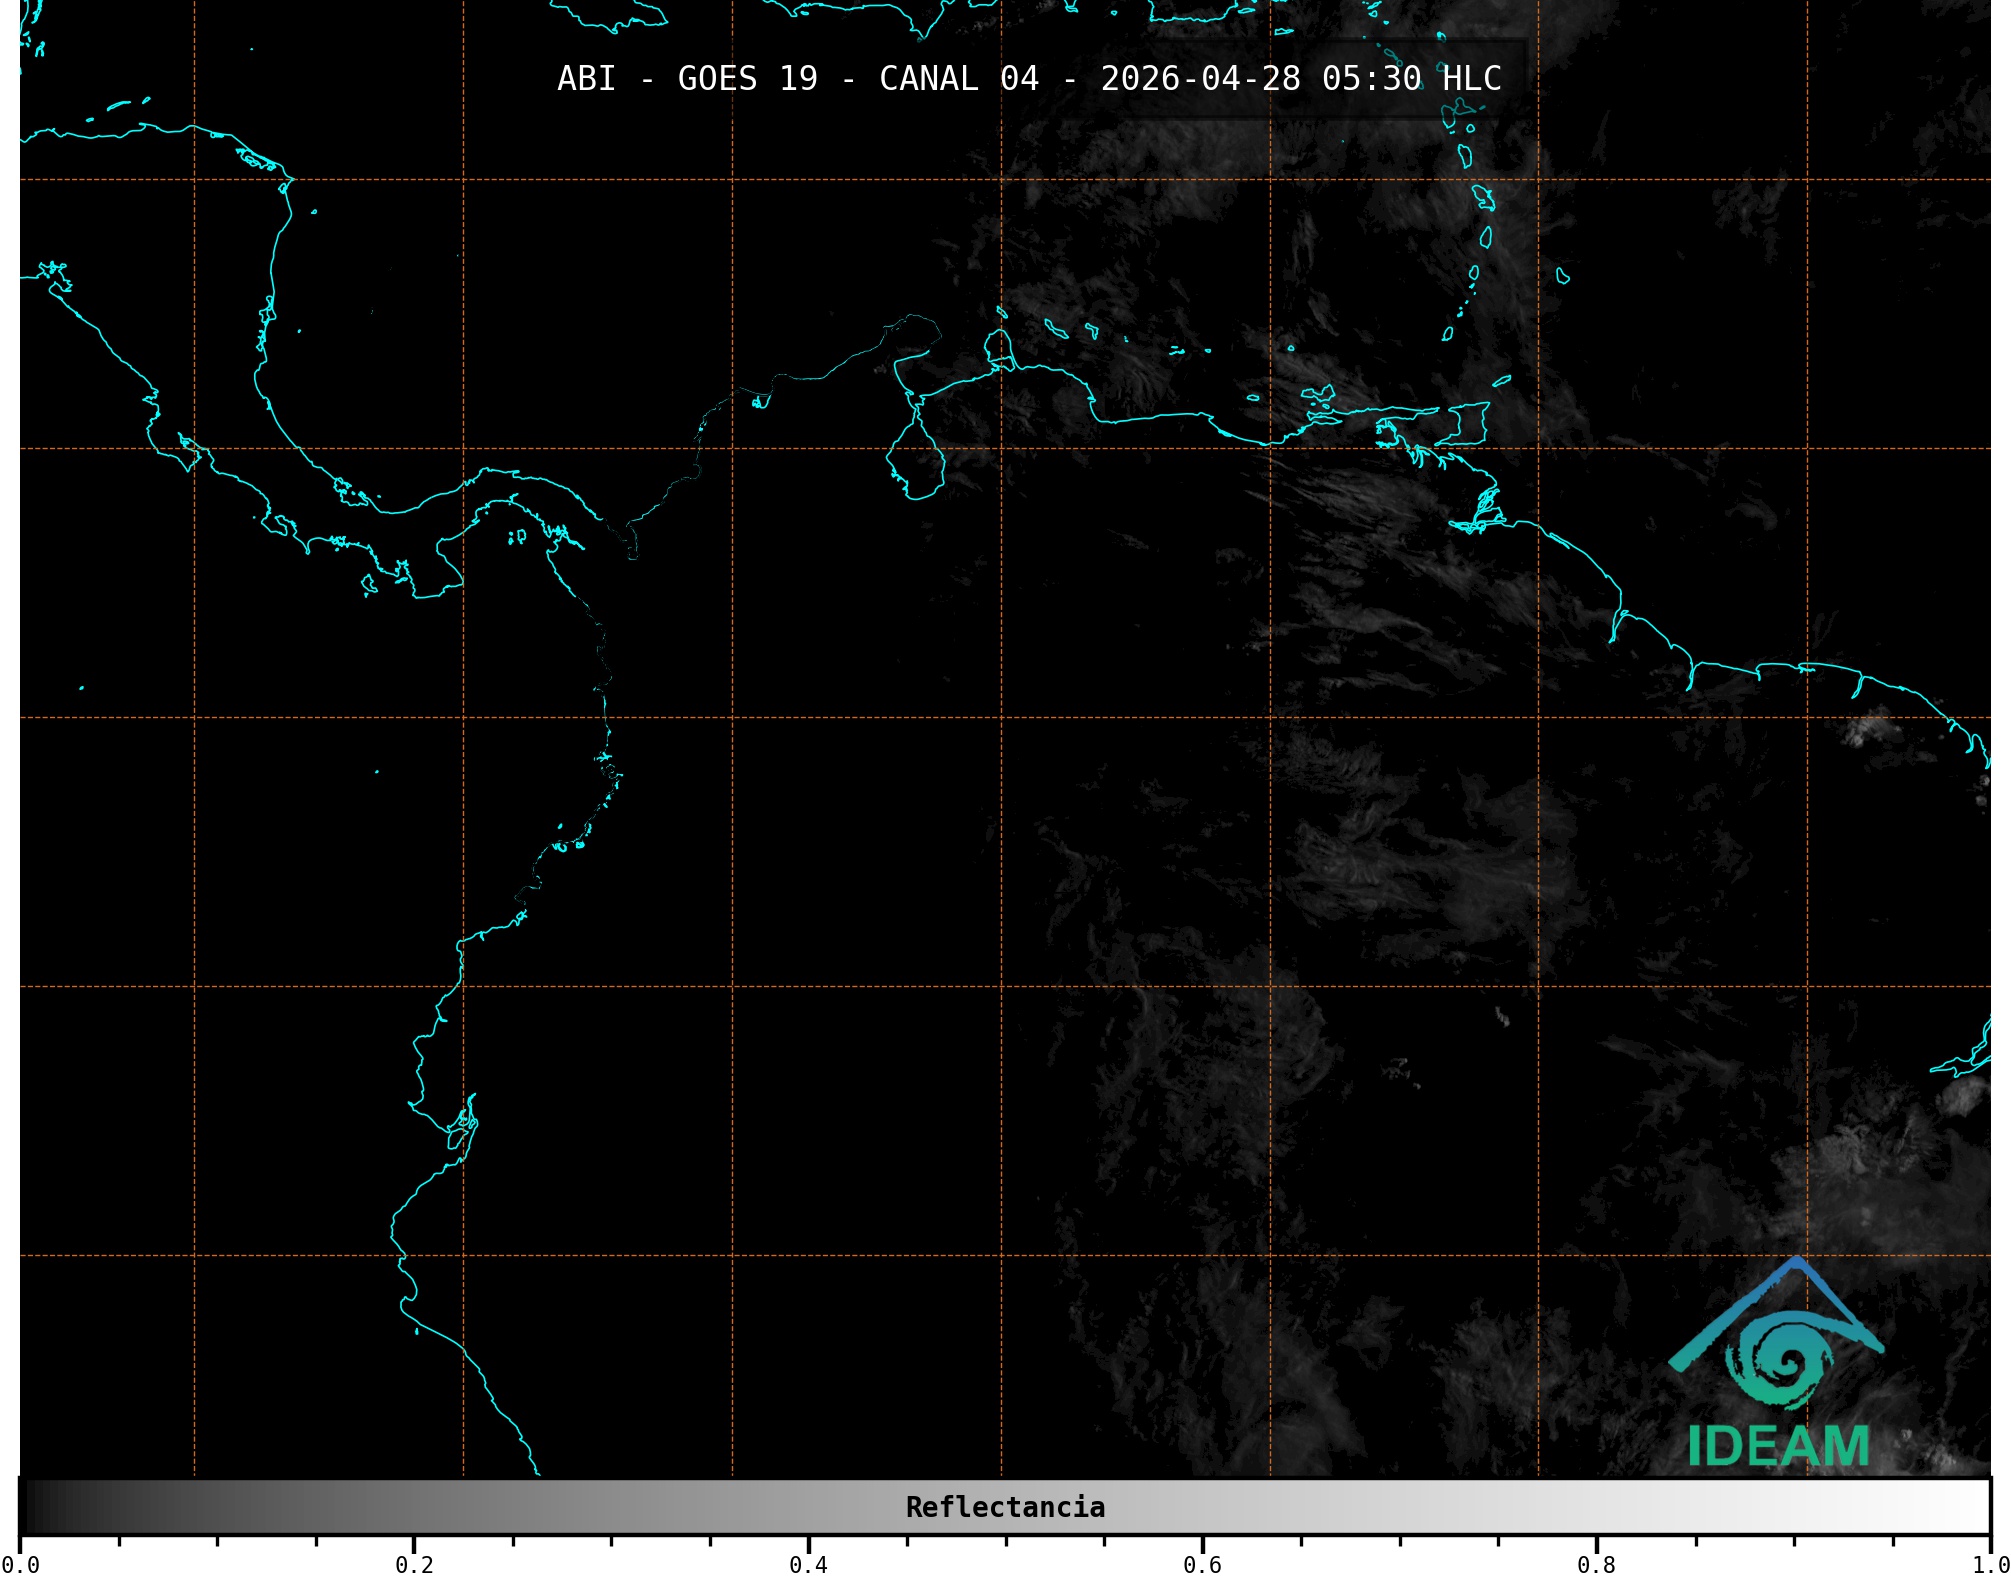Click the 0.2 tick label on colorbar
The height and width of the screenshot is (1577, 2011).
[414, 1564]
